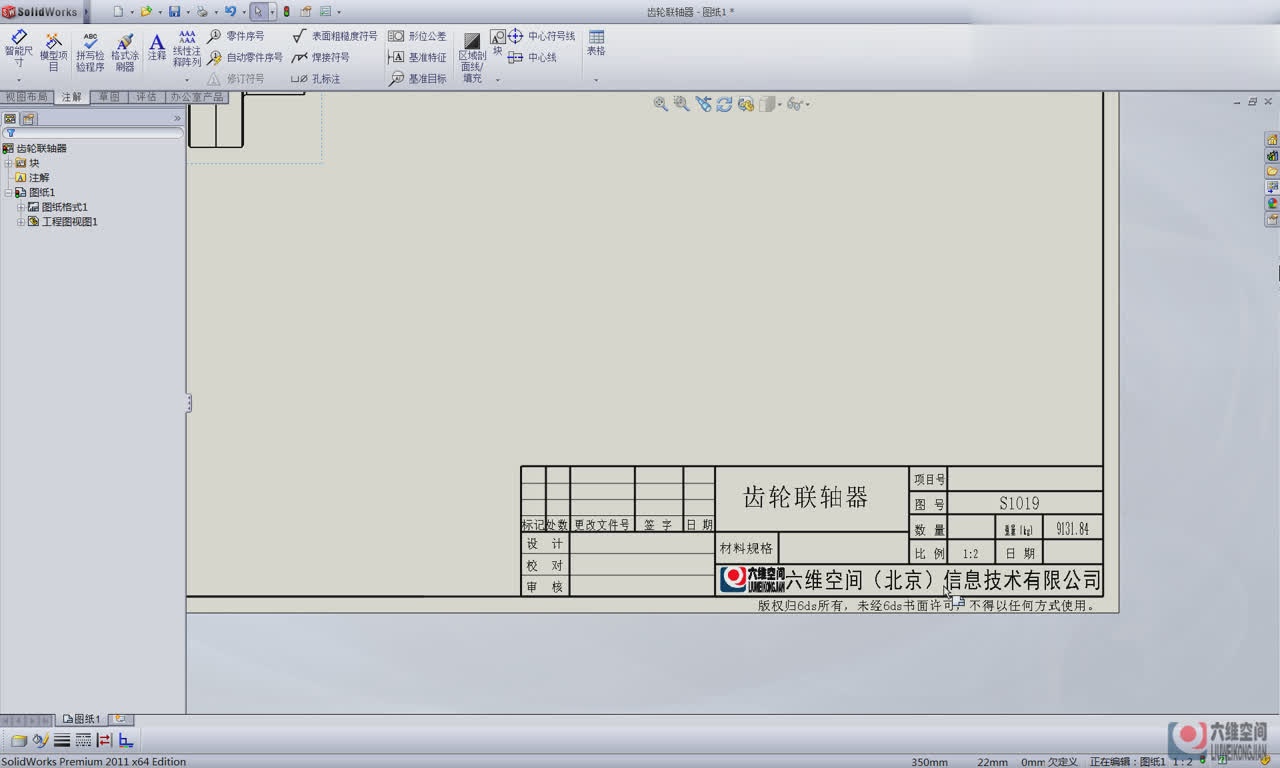Insert Hole Callout (孔标注)
Image resolution: width=1280 pixels, height=768 pixels.
tap(316, 79)
